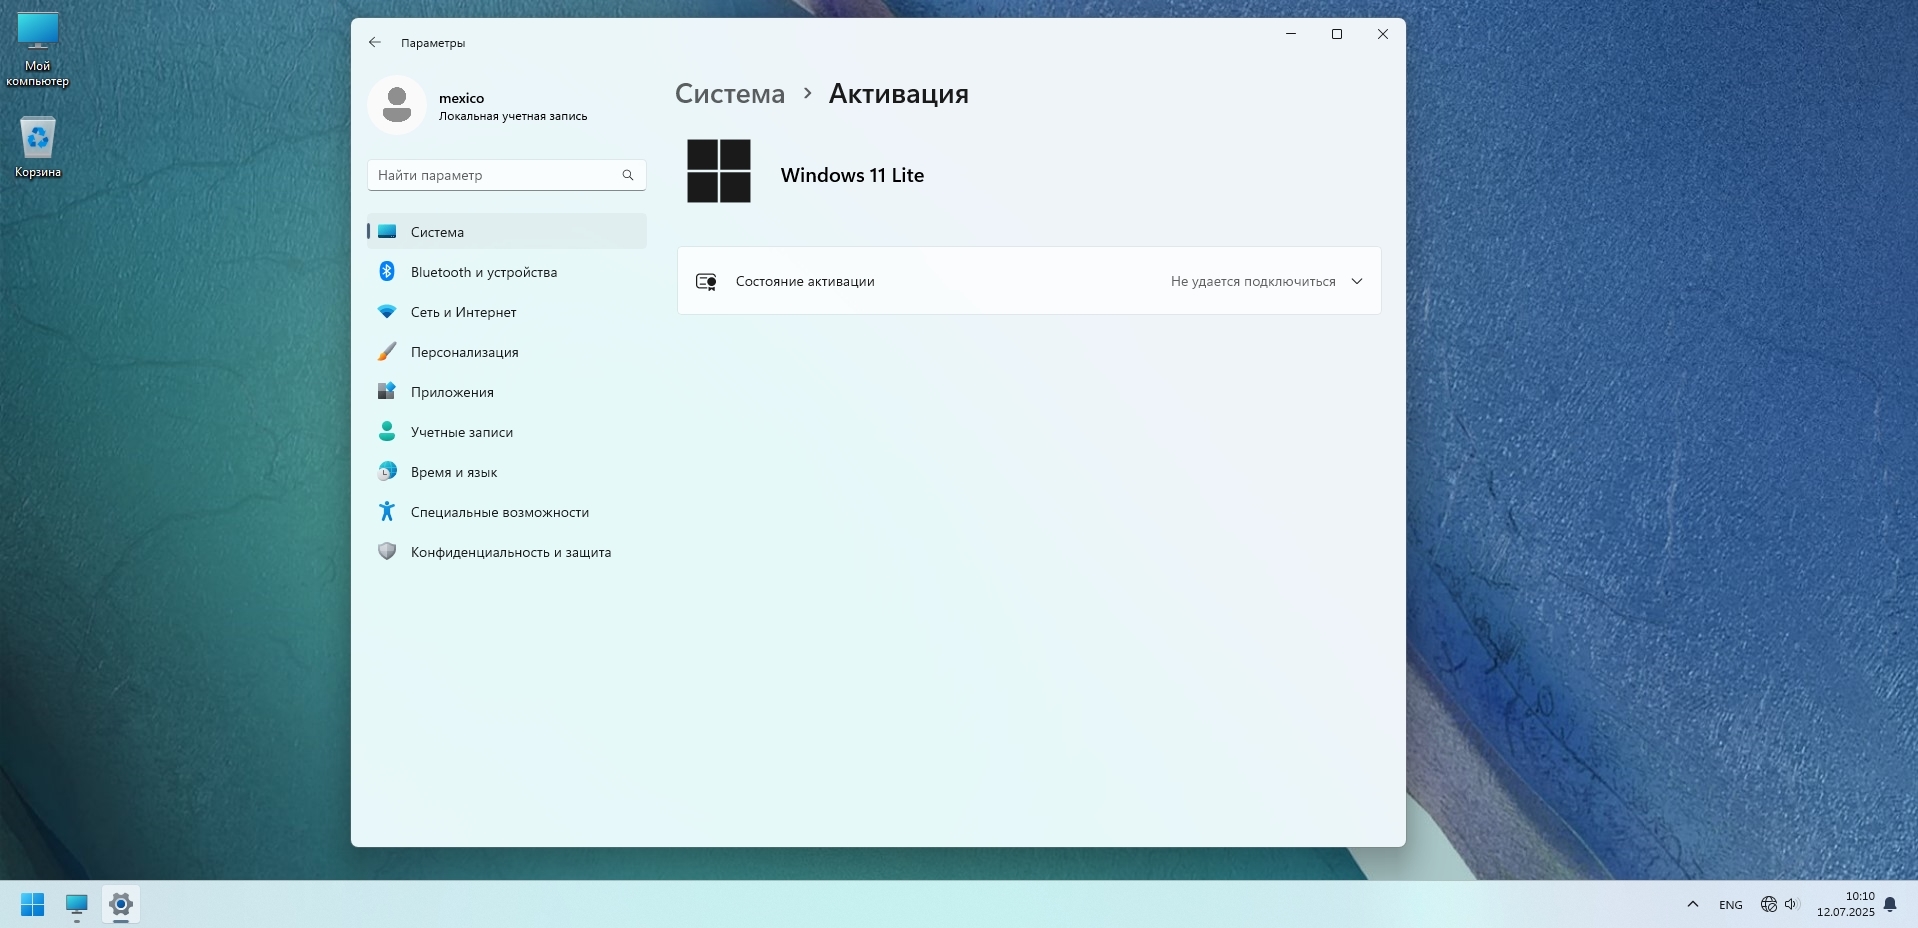Click Локальная учетная запись text
Screen dimensions: 1918x928
pyautogui.click(x=513, y=116)
